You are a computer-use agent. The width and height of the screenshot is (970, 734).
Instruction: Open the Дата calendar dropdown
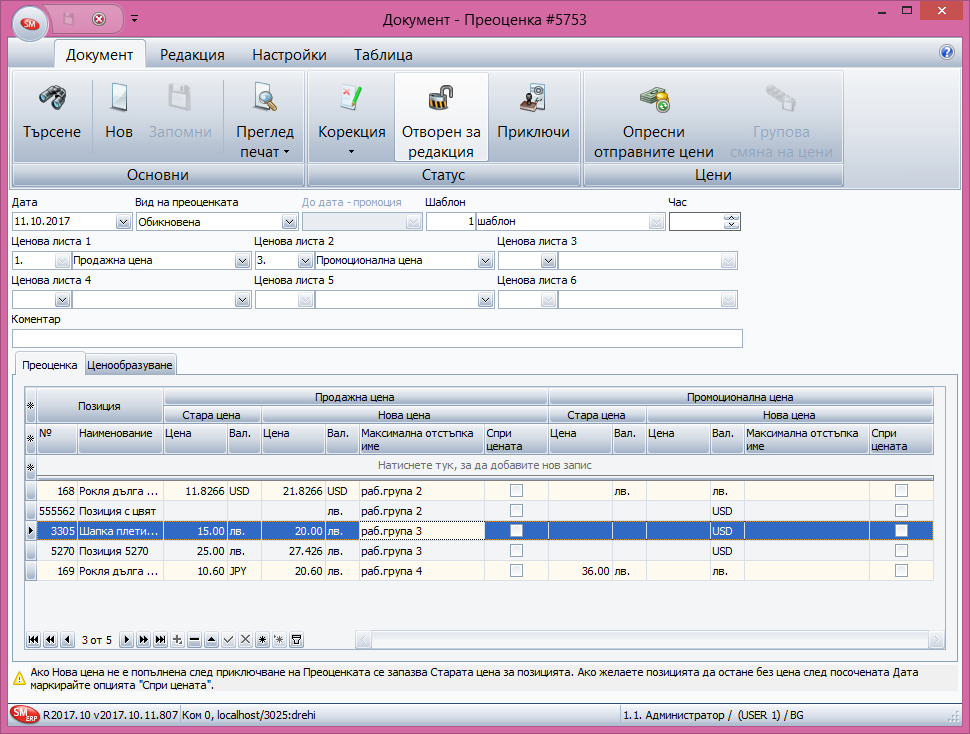click(123, 221)
